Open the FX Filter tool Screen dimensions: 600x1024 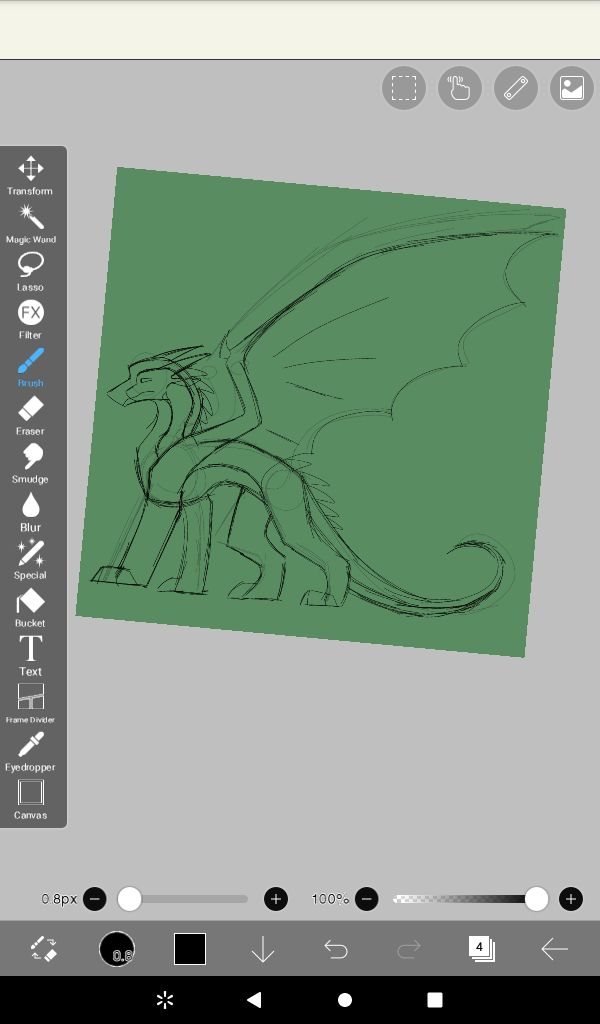pyautogui.click(x=30, y=319)
